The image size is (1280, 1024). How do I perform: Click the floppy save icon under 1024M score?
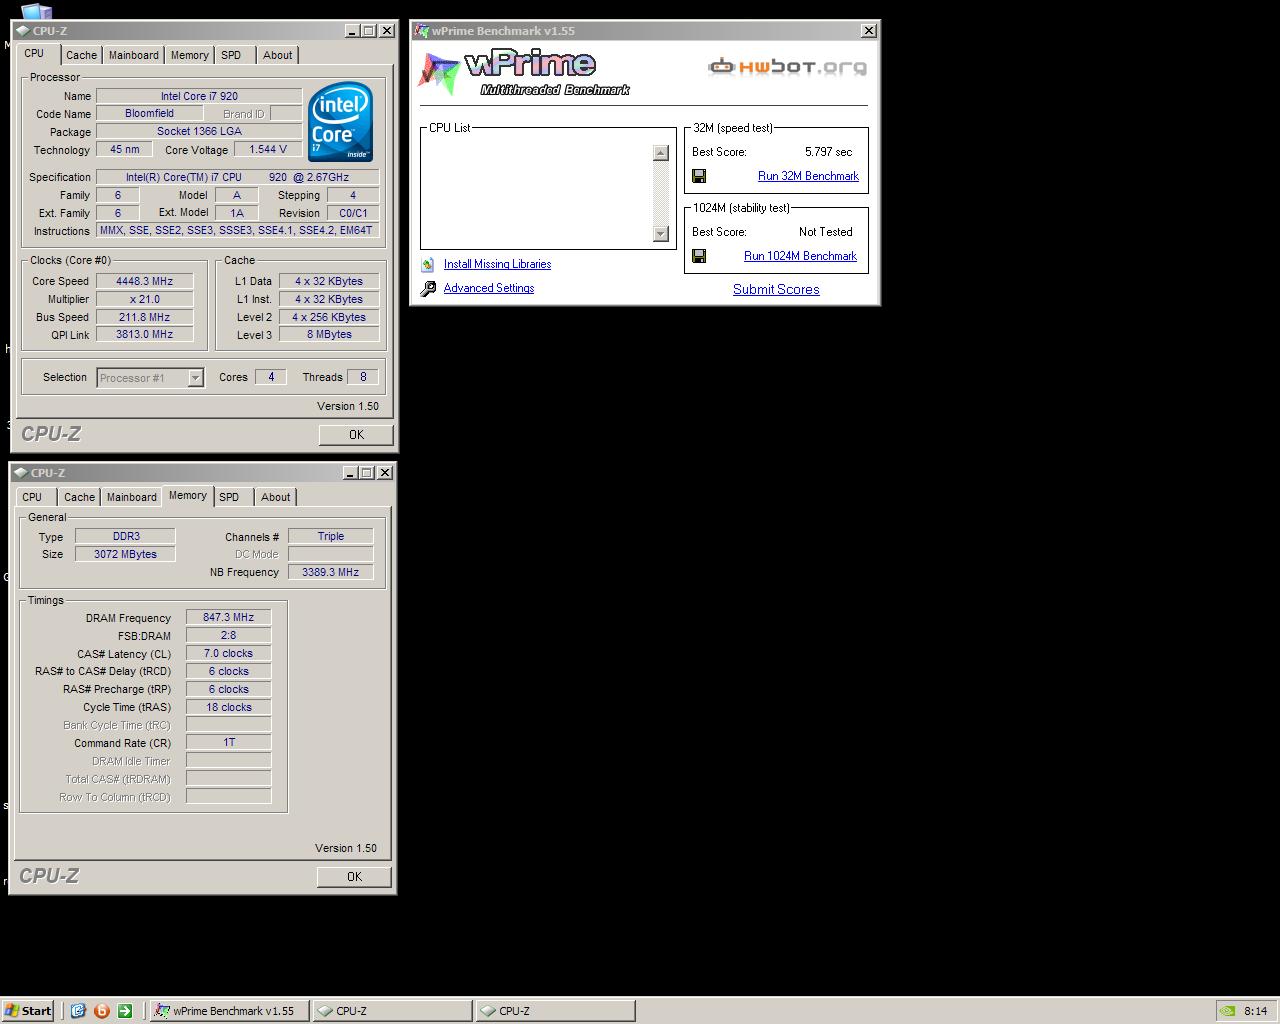(x=699, y=256)
